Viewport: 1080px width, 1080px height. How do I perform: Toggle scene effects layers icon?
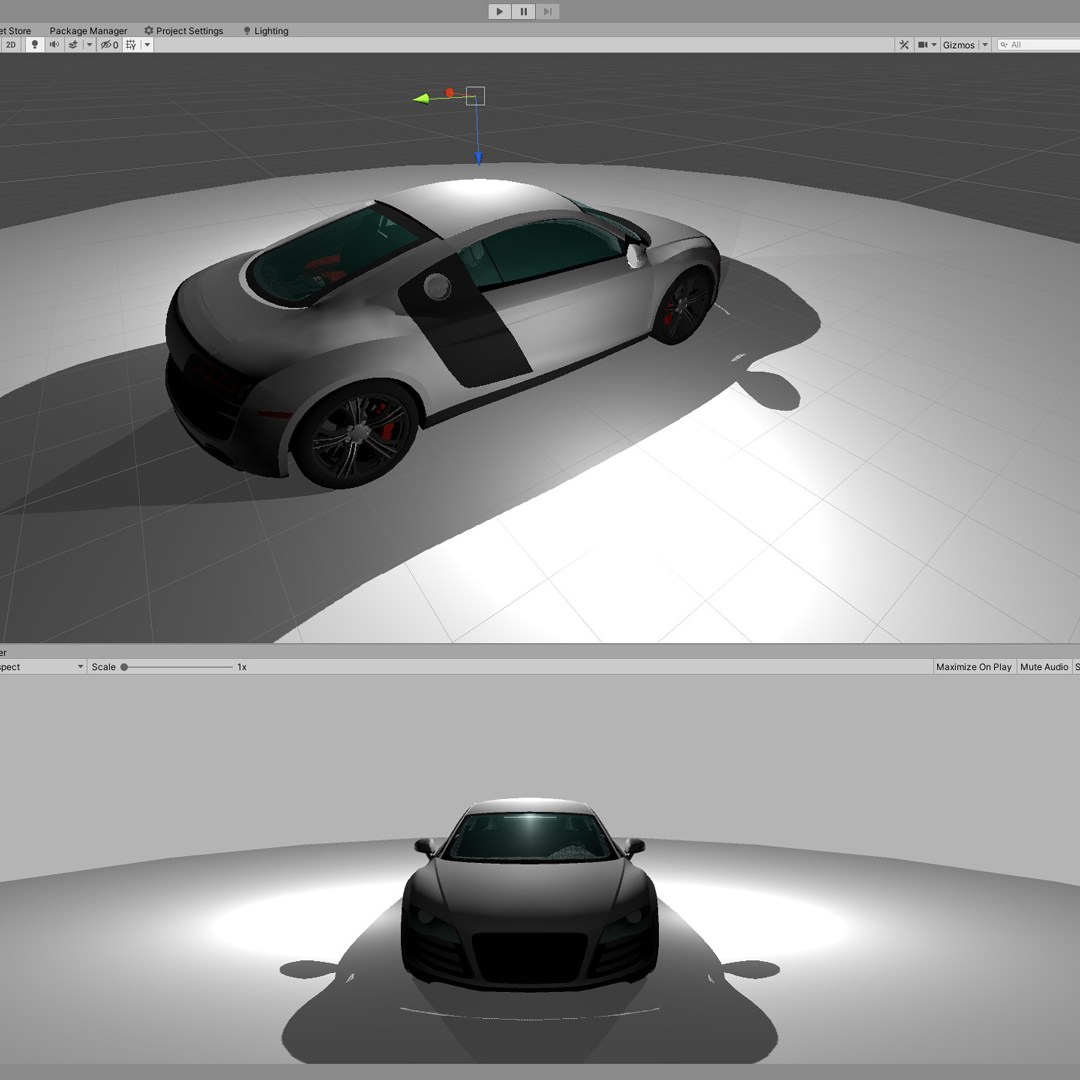click(x=74, y=45)
